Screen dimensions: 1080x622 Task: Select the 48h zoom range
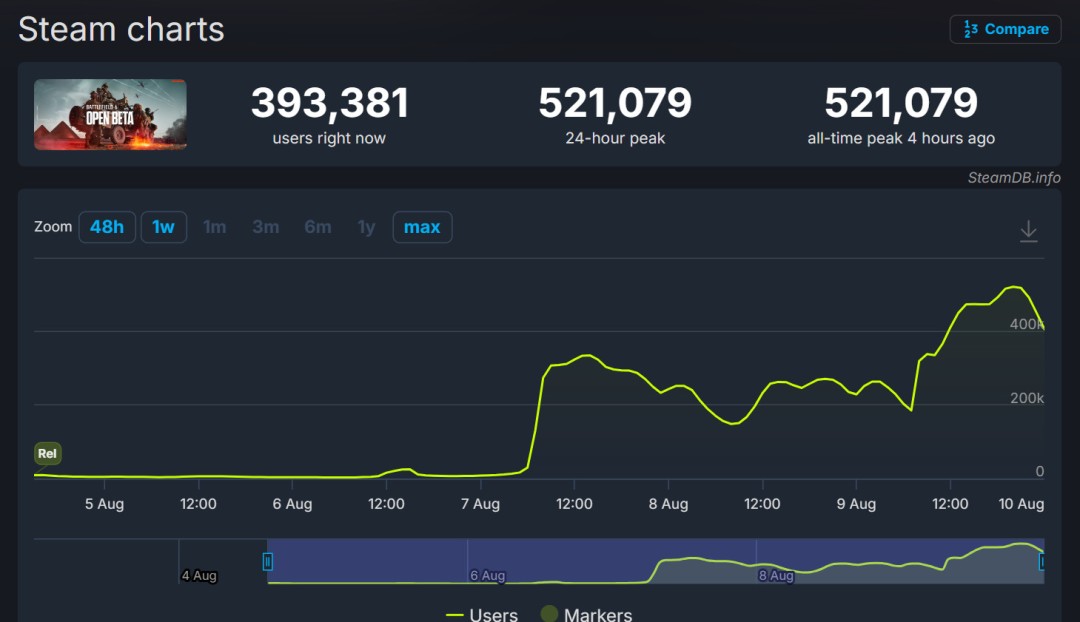(x=107, y=227)
